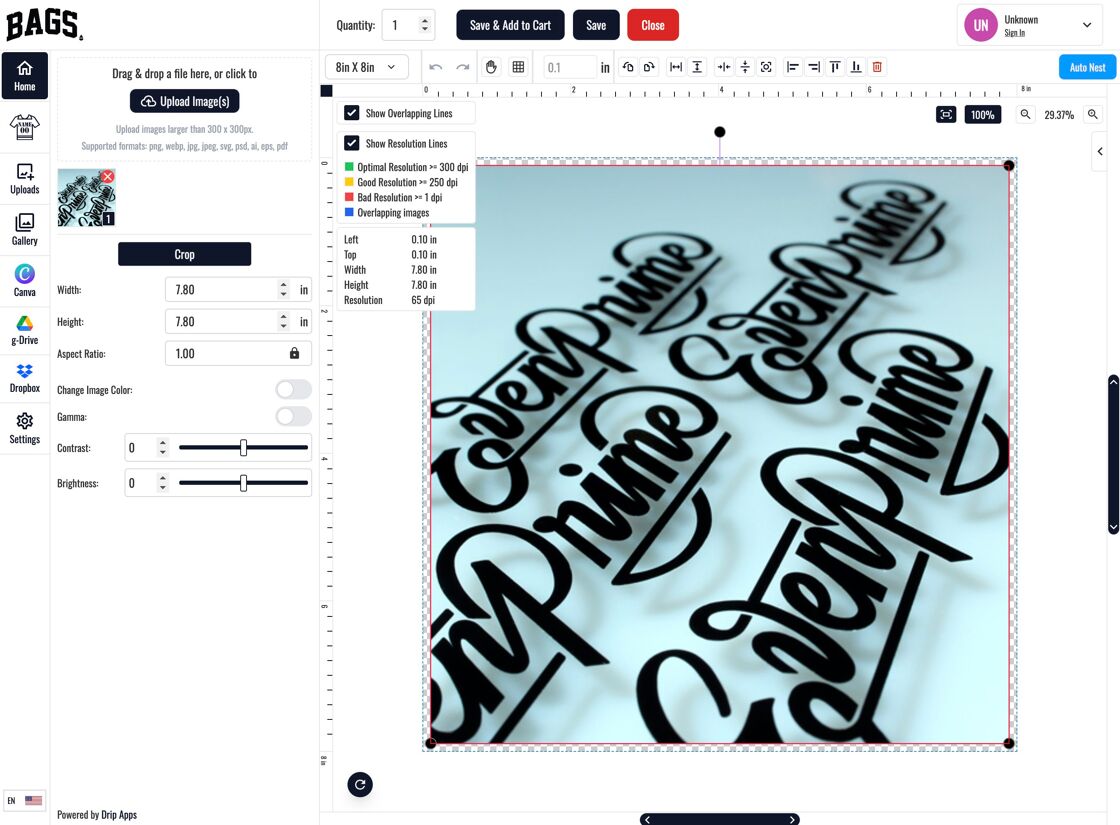This screenshot has height=825, width=1120.
Task: Enable the Gamma toggle
Action: click(x=294, y=416)
